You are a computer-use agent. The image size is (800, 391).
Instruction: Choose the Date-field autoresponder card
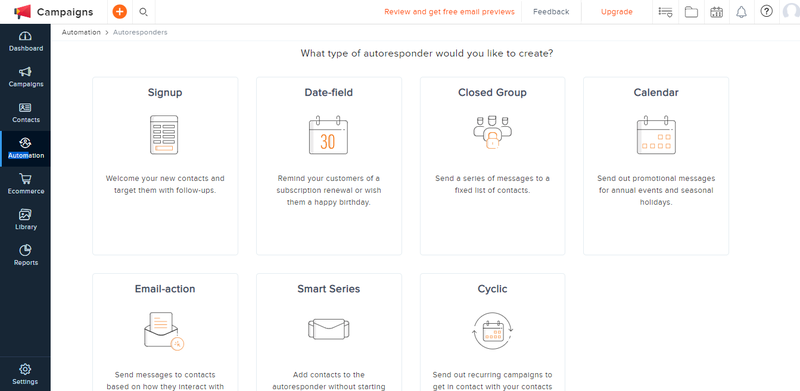click(329, 166)
